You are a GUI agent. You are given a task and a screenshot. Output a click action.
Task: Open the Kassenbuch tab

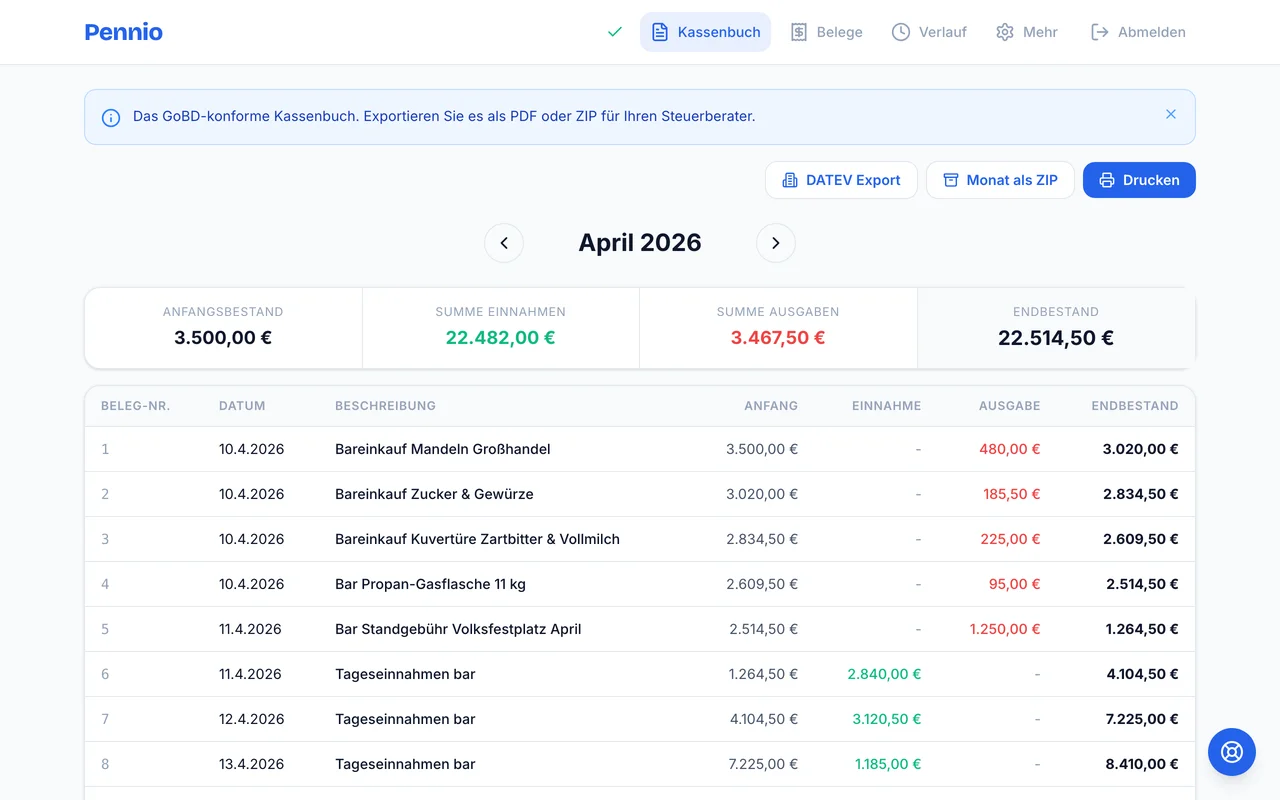705,32
